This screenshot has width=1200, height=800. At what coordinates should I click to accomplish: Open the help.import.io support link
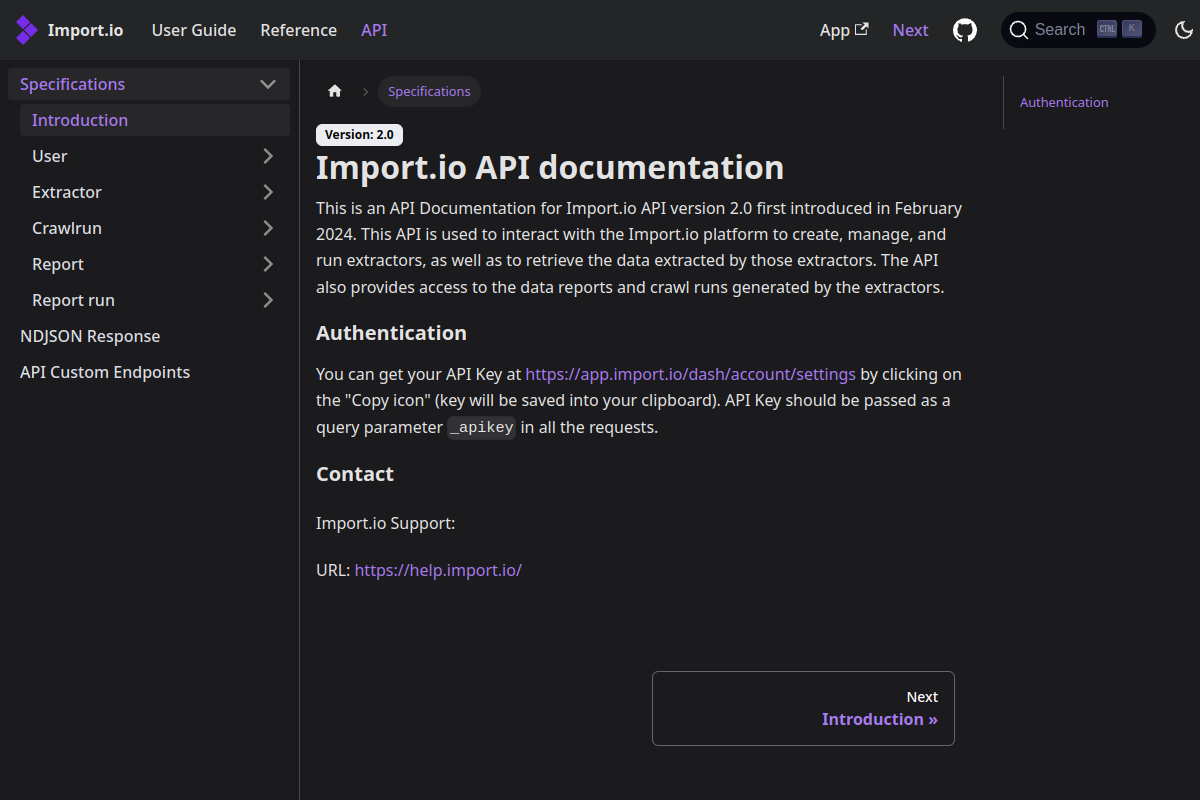click(438, 570)
